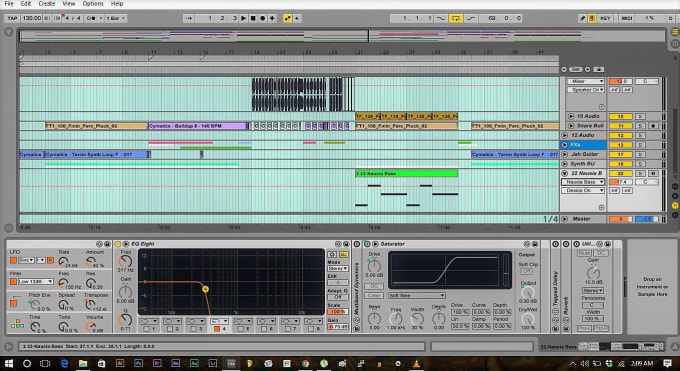Open the Saturator Soft Sine curve type menu
The height and width of the screenshot is (371, 680).
[416, 295]
